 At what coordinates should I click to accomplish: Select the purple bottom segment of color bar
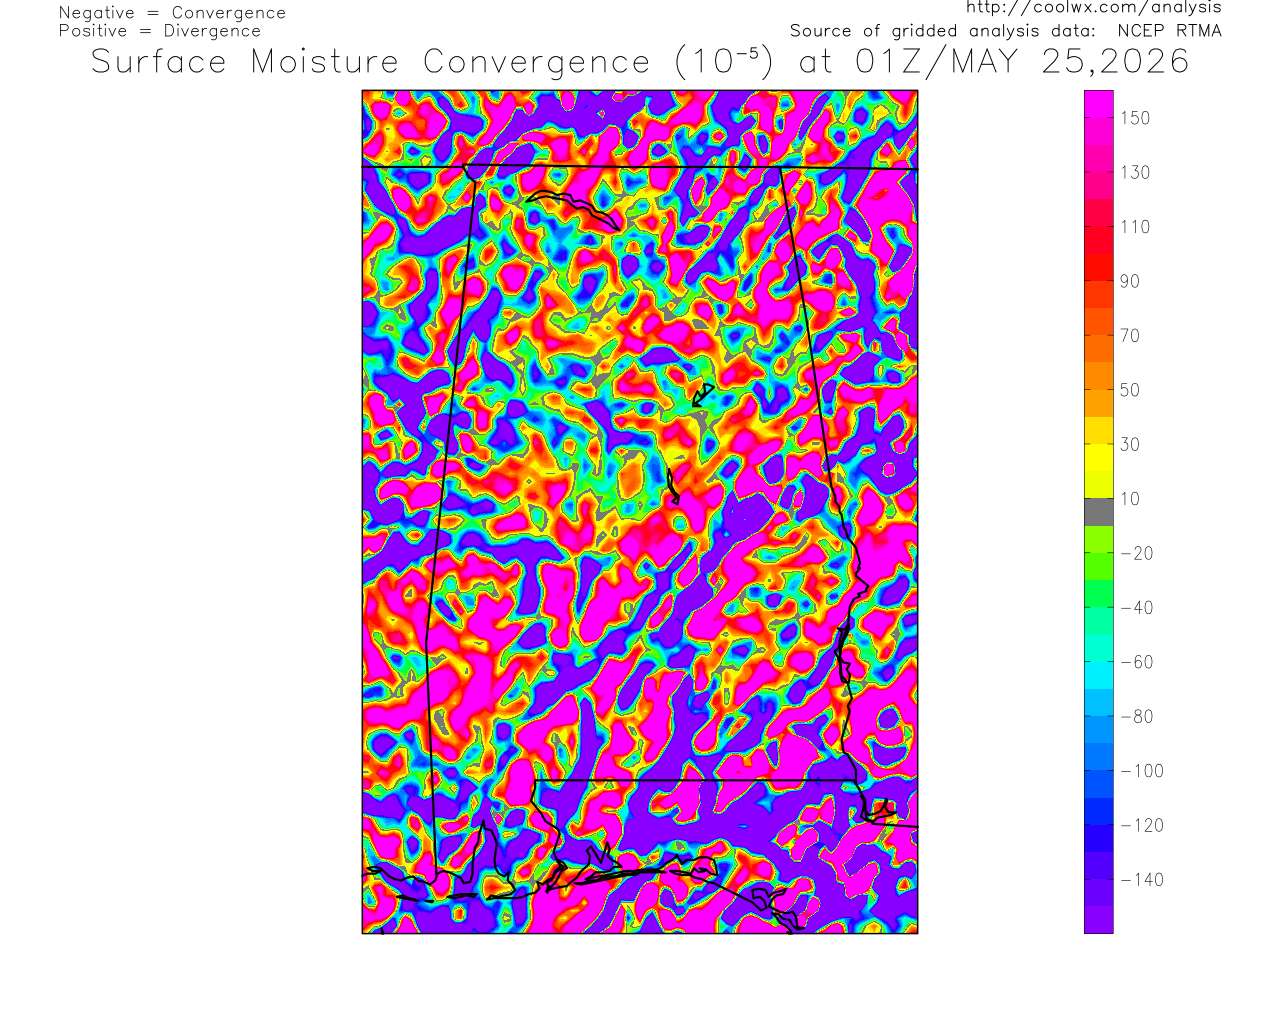[1098, 920]
